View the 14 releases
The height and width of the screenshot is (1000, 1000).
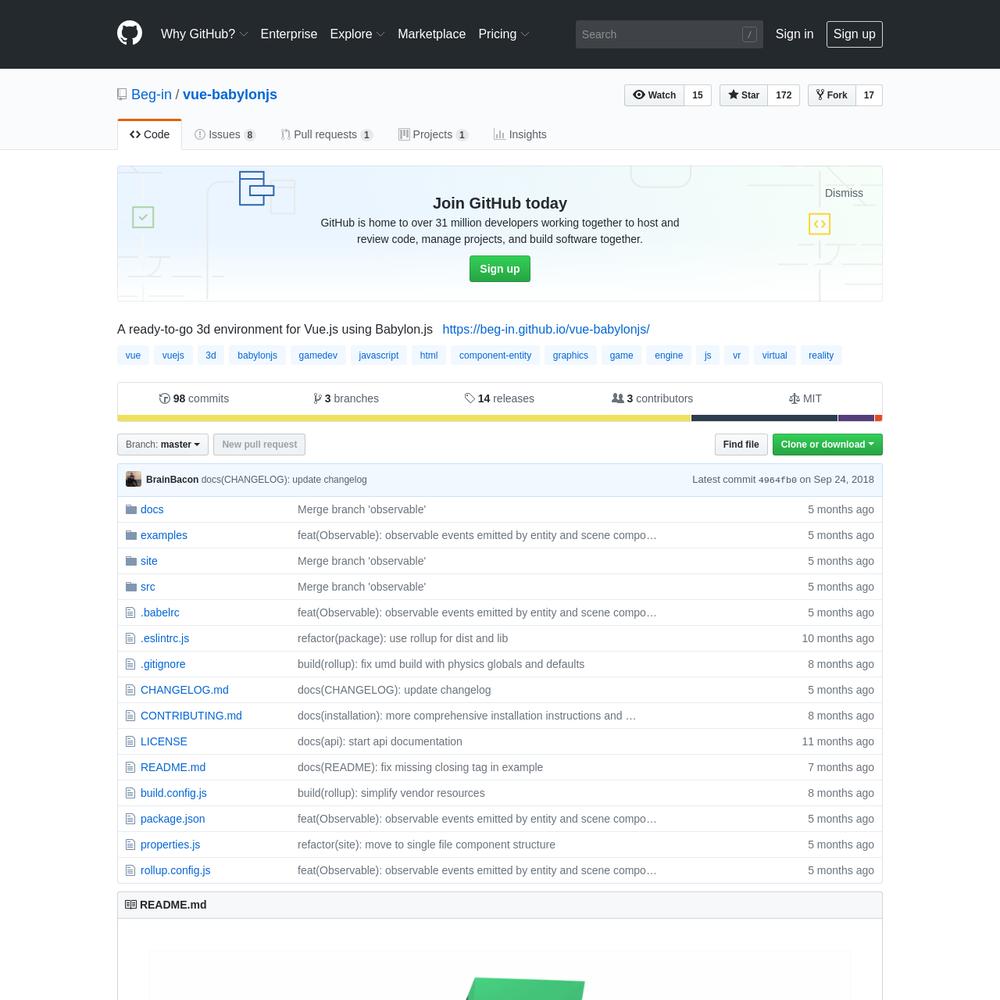[x=499, y=399]
